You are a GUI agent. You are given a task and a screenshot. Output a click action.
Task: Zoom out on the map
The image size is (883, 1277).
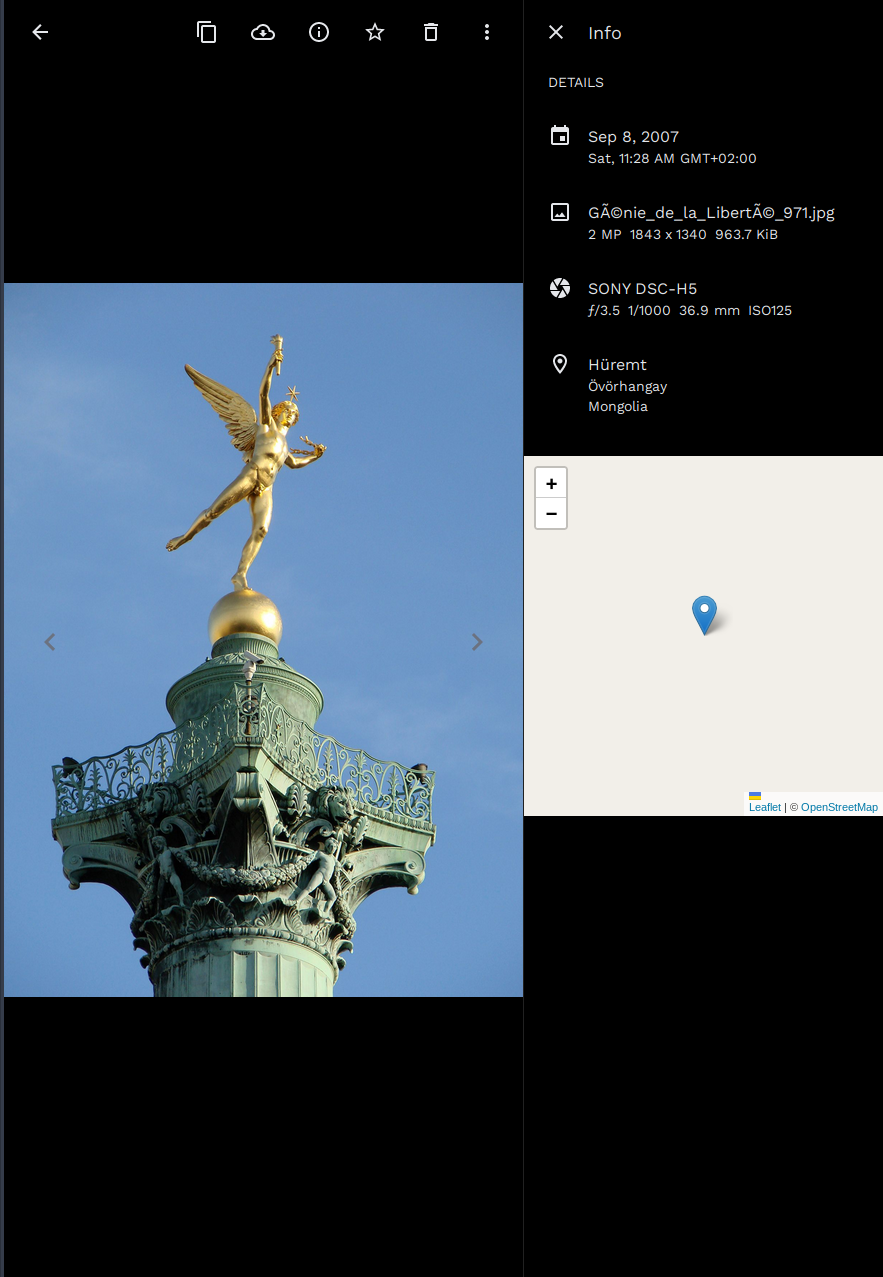point(551,514)
